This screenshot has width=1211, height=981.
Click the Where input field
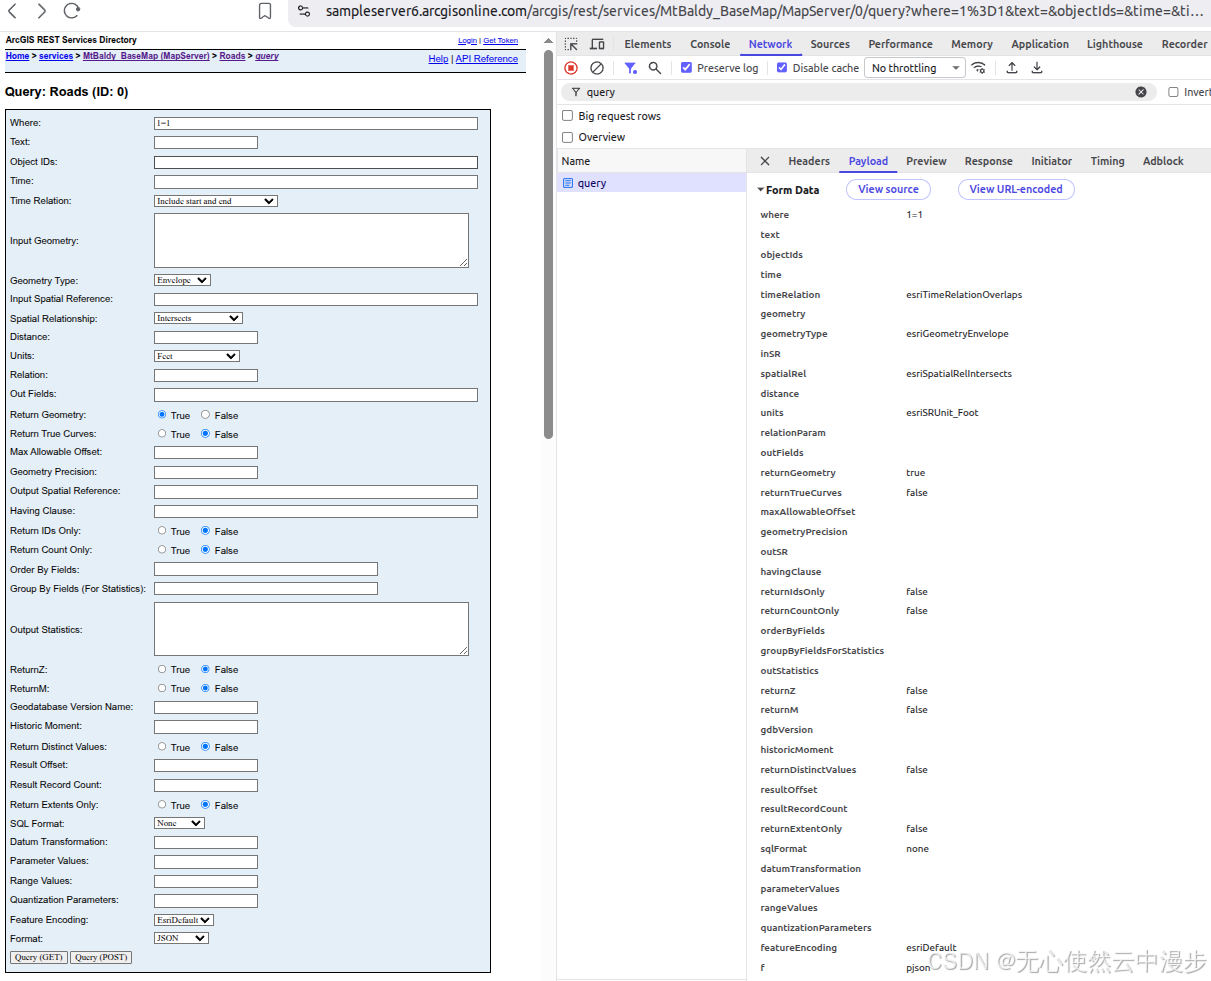(316, 123)
